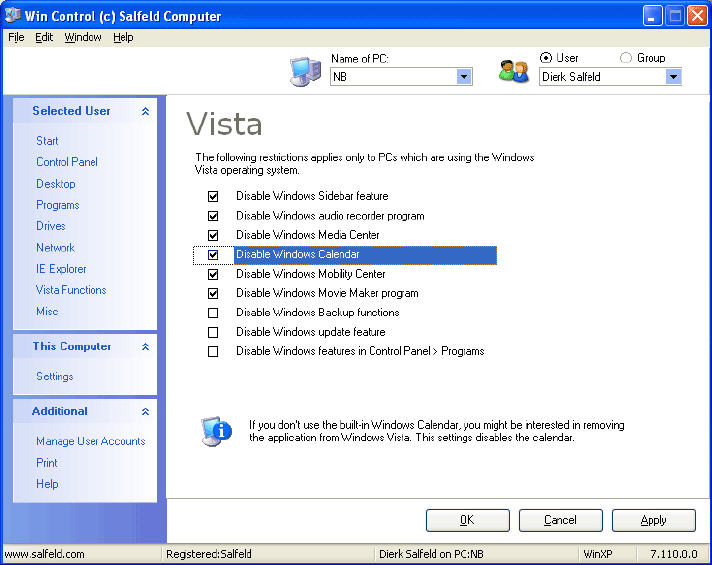Click the user field showing Dierk Salfeld
Viewport: 712px width, 565px height.
tap(610, 77)
